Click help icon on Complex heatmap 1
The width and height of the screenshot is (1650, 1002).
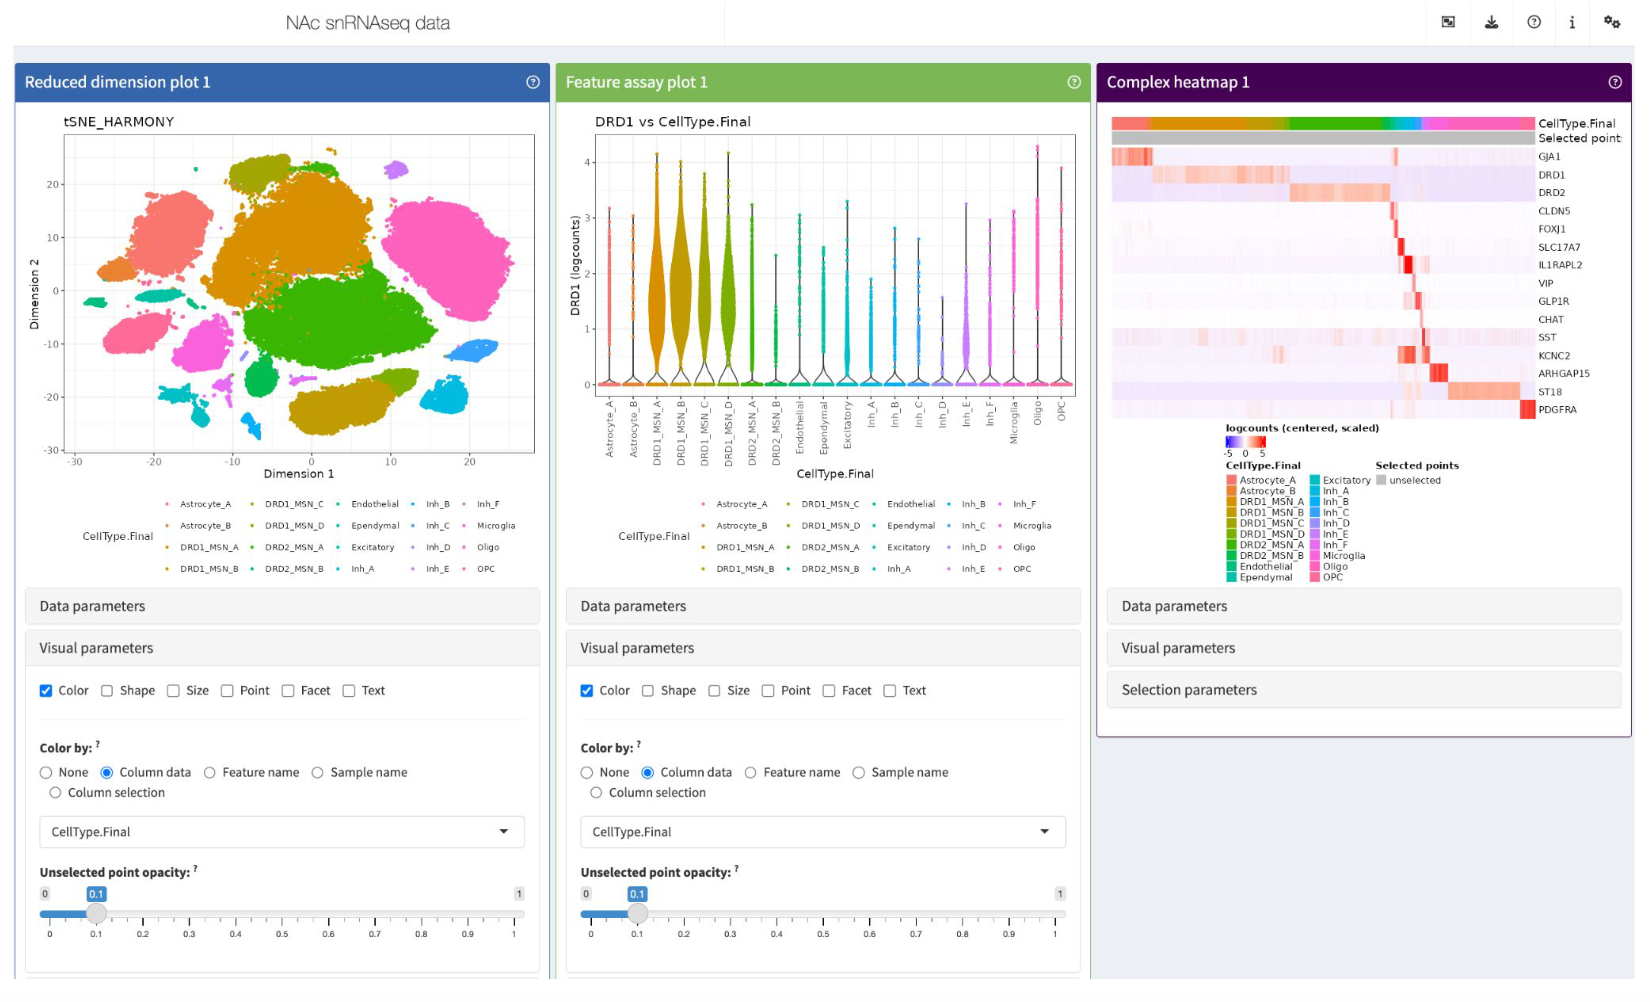point(1615,82)
